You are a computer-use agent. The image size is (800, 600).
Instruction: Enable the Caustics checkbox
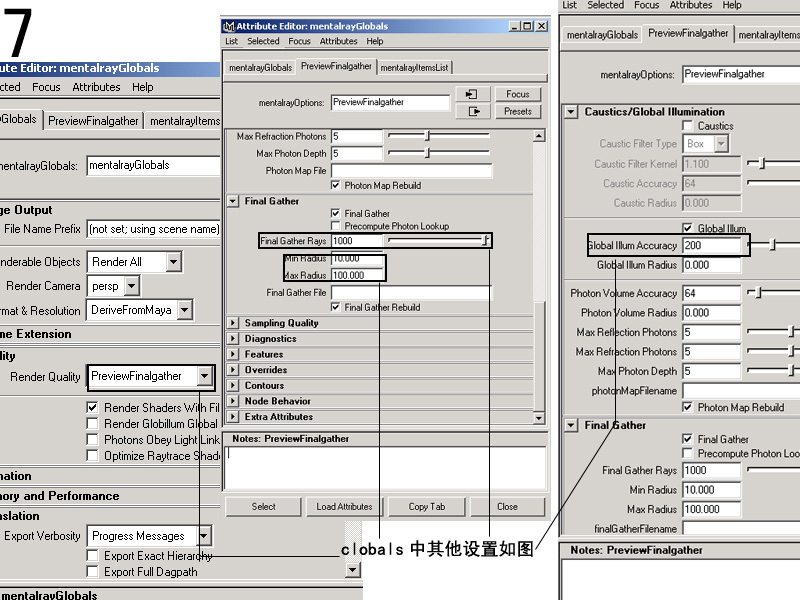click(x=688, y=126)
